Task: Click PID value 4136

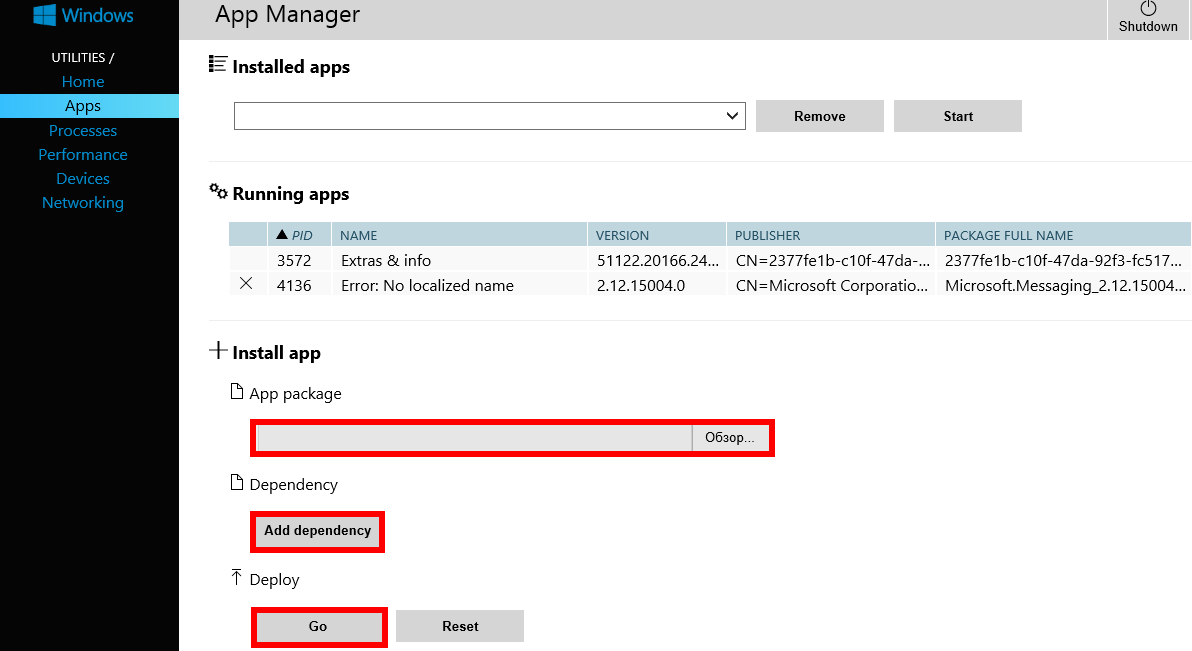Action: (x=294, y=285)
